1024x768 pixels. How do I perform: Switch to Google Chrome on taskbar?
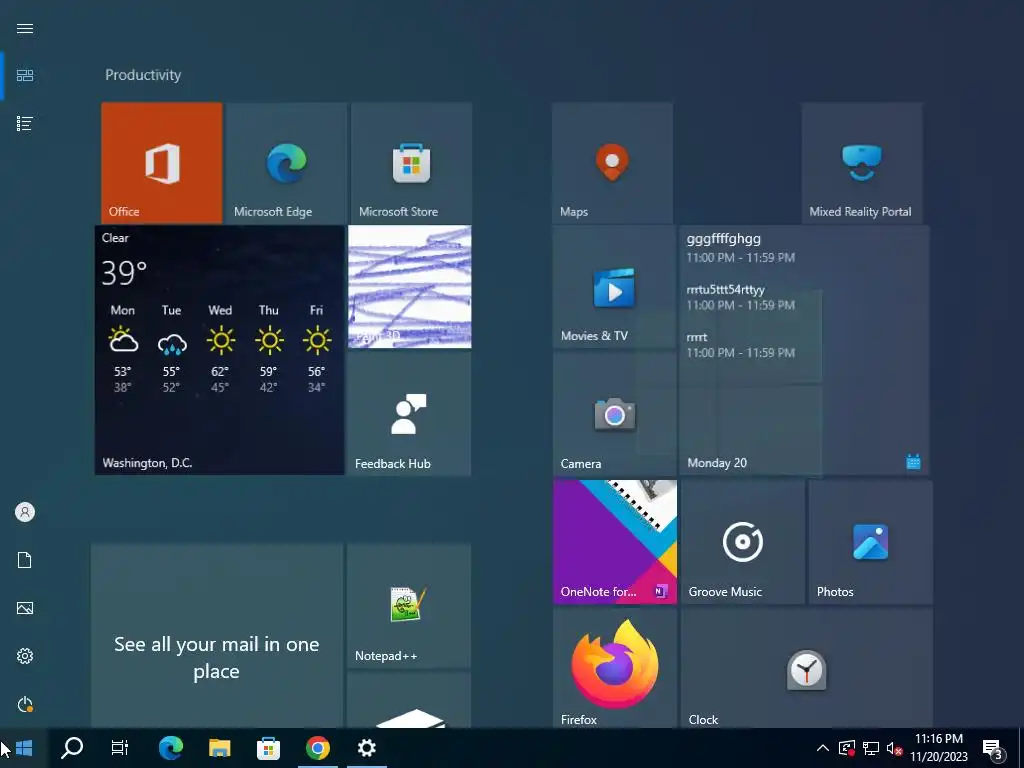click(318, 748)
